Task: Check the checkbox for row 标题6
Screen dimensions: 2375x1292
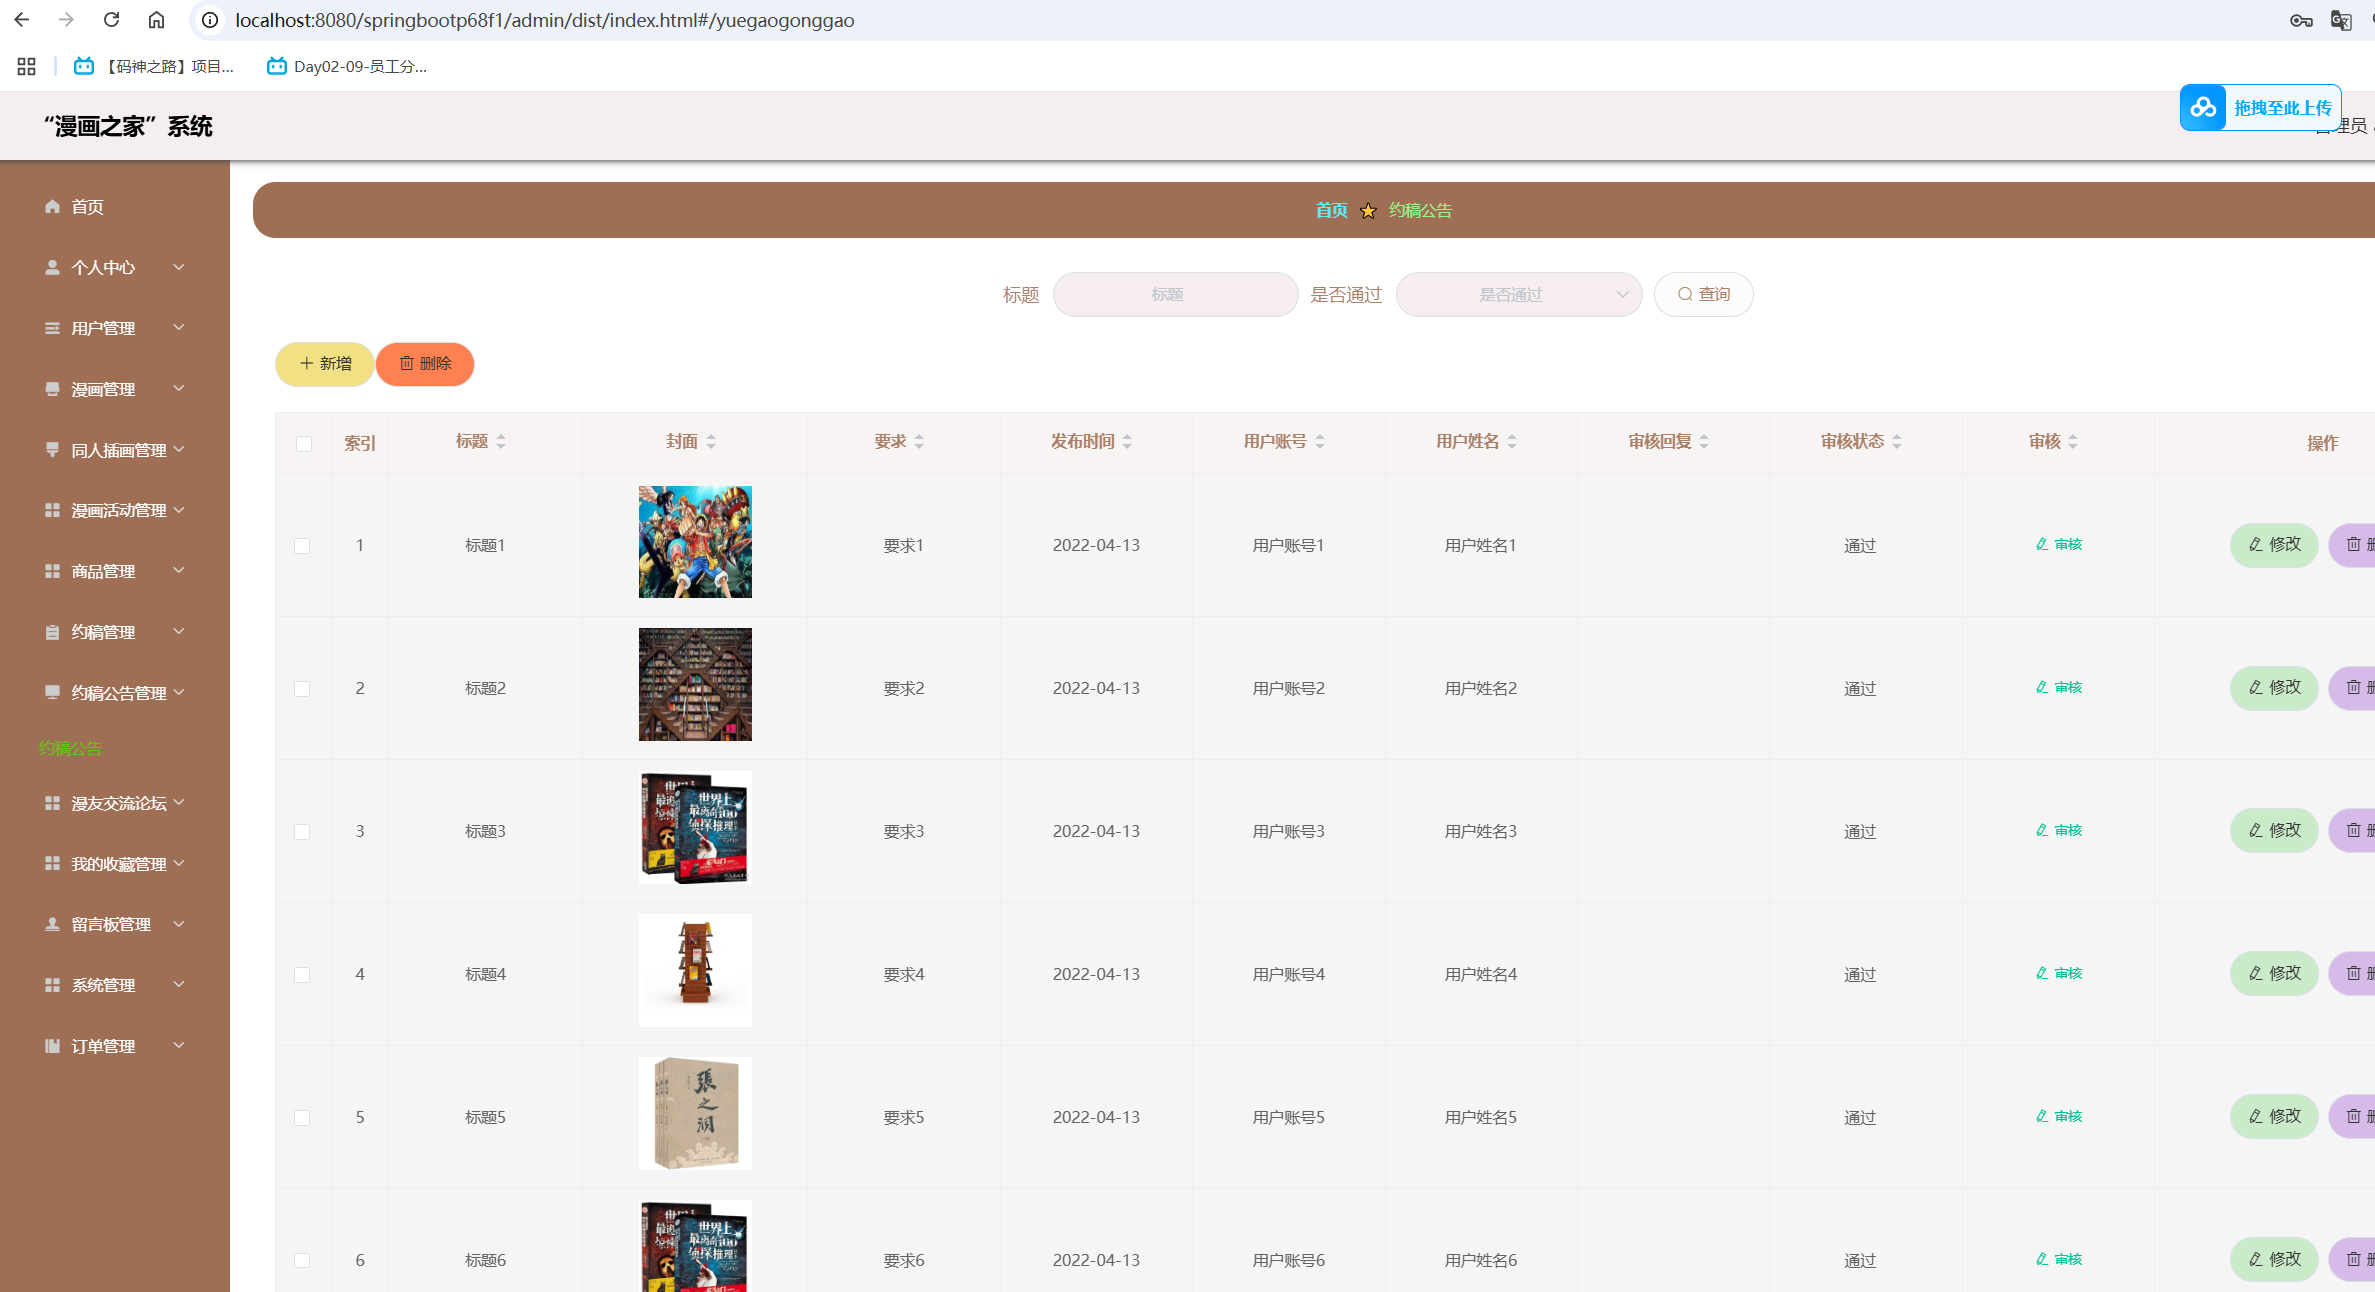Action: coord(302,1261)
